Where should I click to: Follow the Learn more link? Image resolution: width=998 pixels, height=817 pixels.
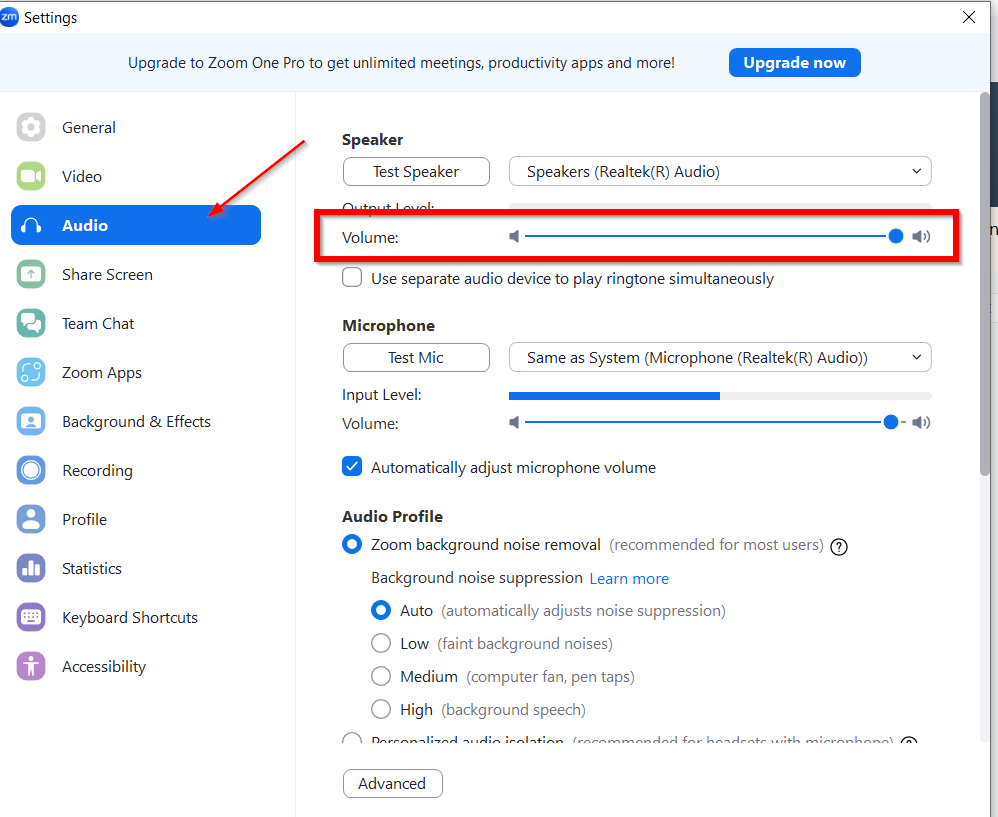pyautogui.click(x=629, y=578)
